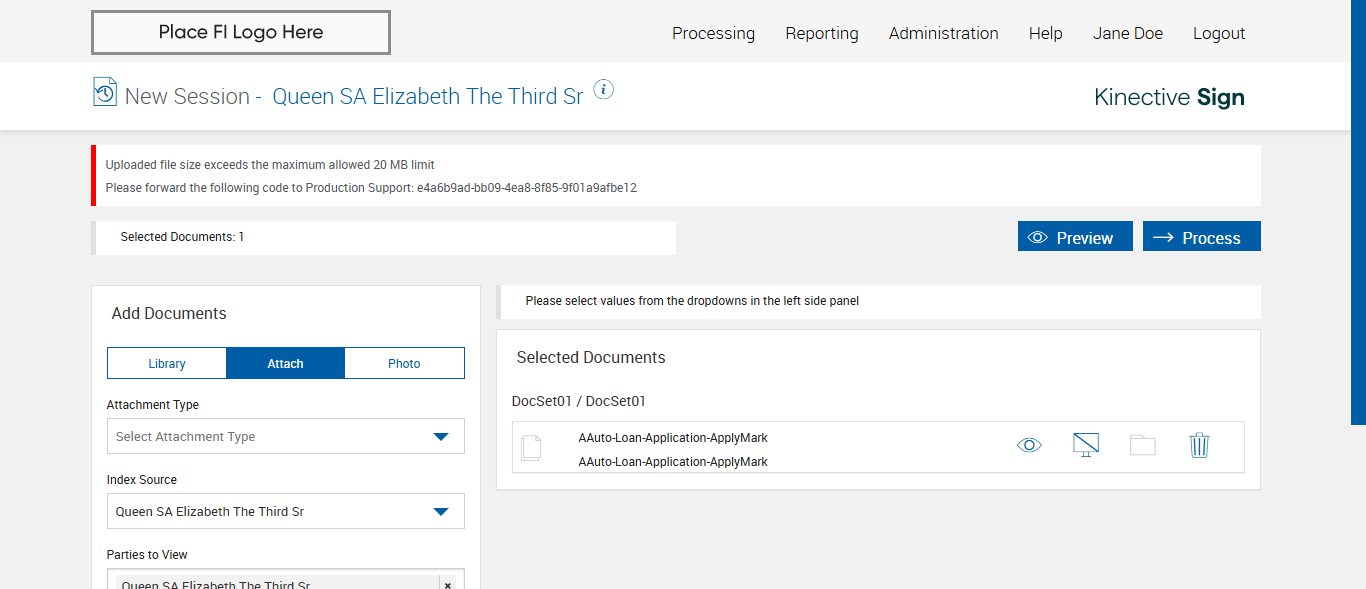Viewport: 1366px width, 589px height.
Task: Switch to the Library tab
Action: coord(167,363)
